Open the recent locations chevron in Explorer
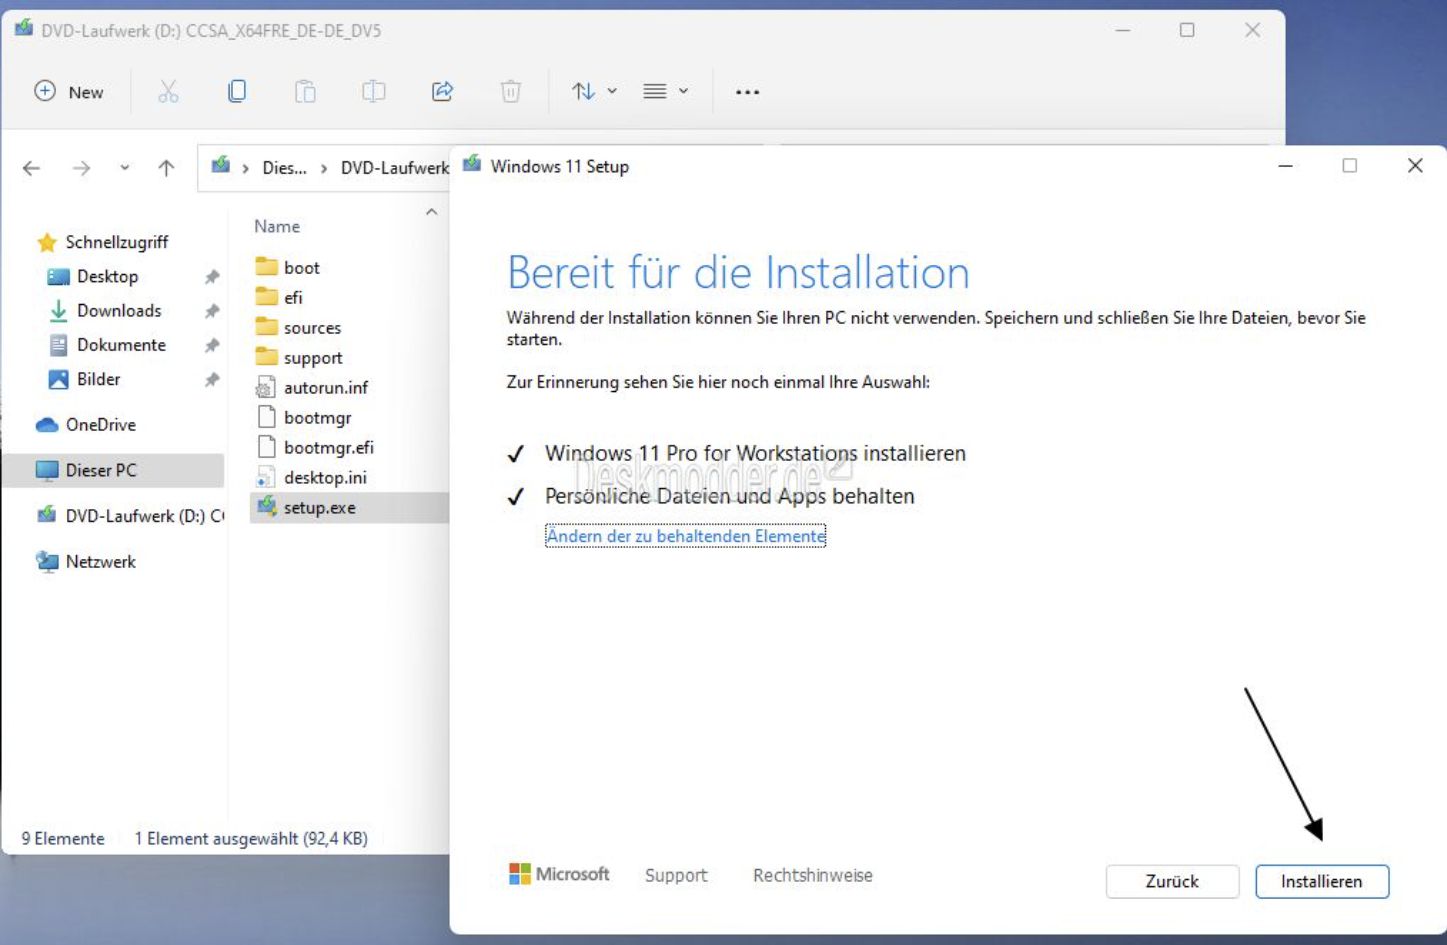The image size is (1447, 945). tap(124, 168)
